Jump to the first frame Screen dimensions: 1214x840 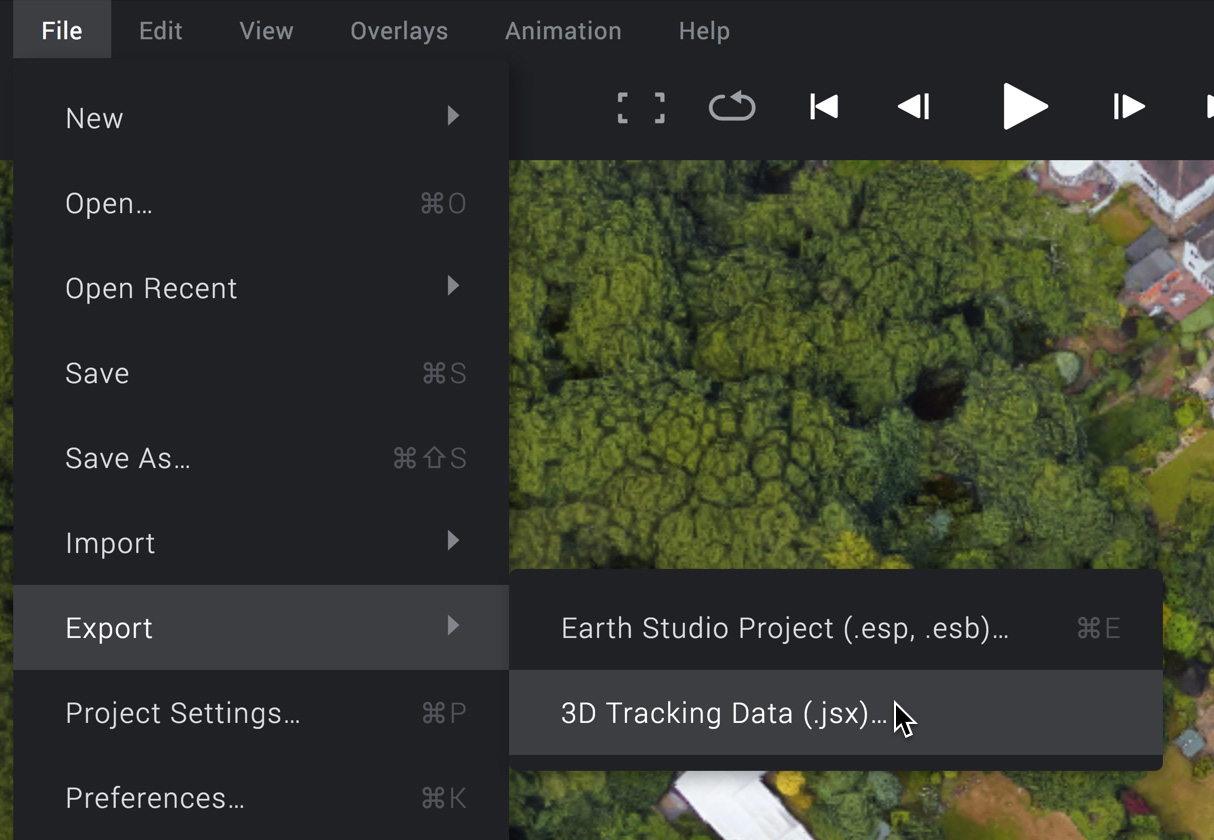[824, 107]
